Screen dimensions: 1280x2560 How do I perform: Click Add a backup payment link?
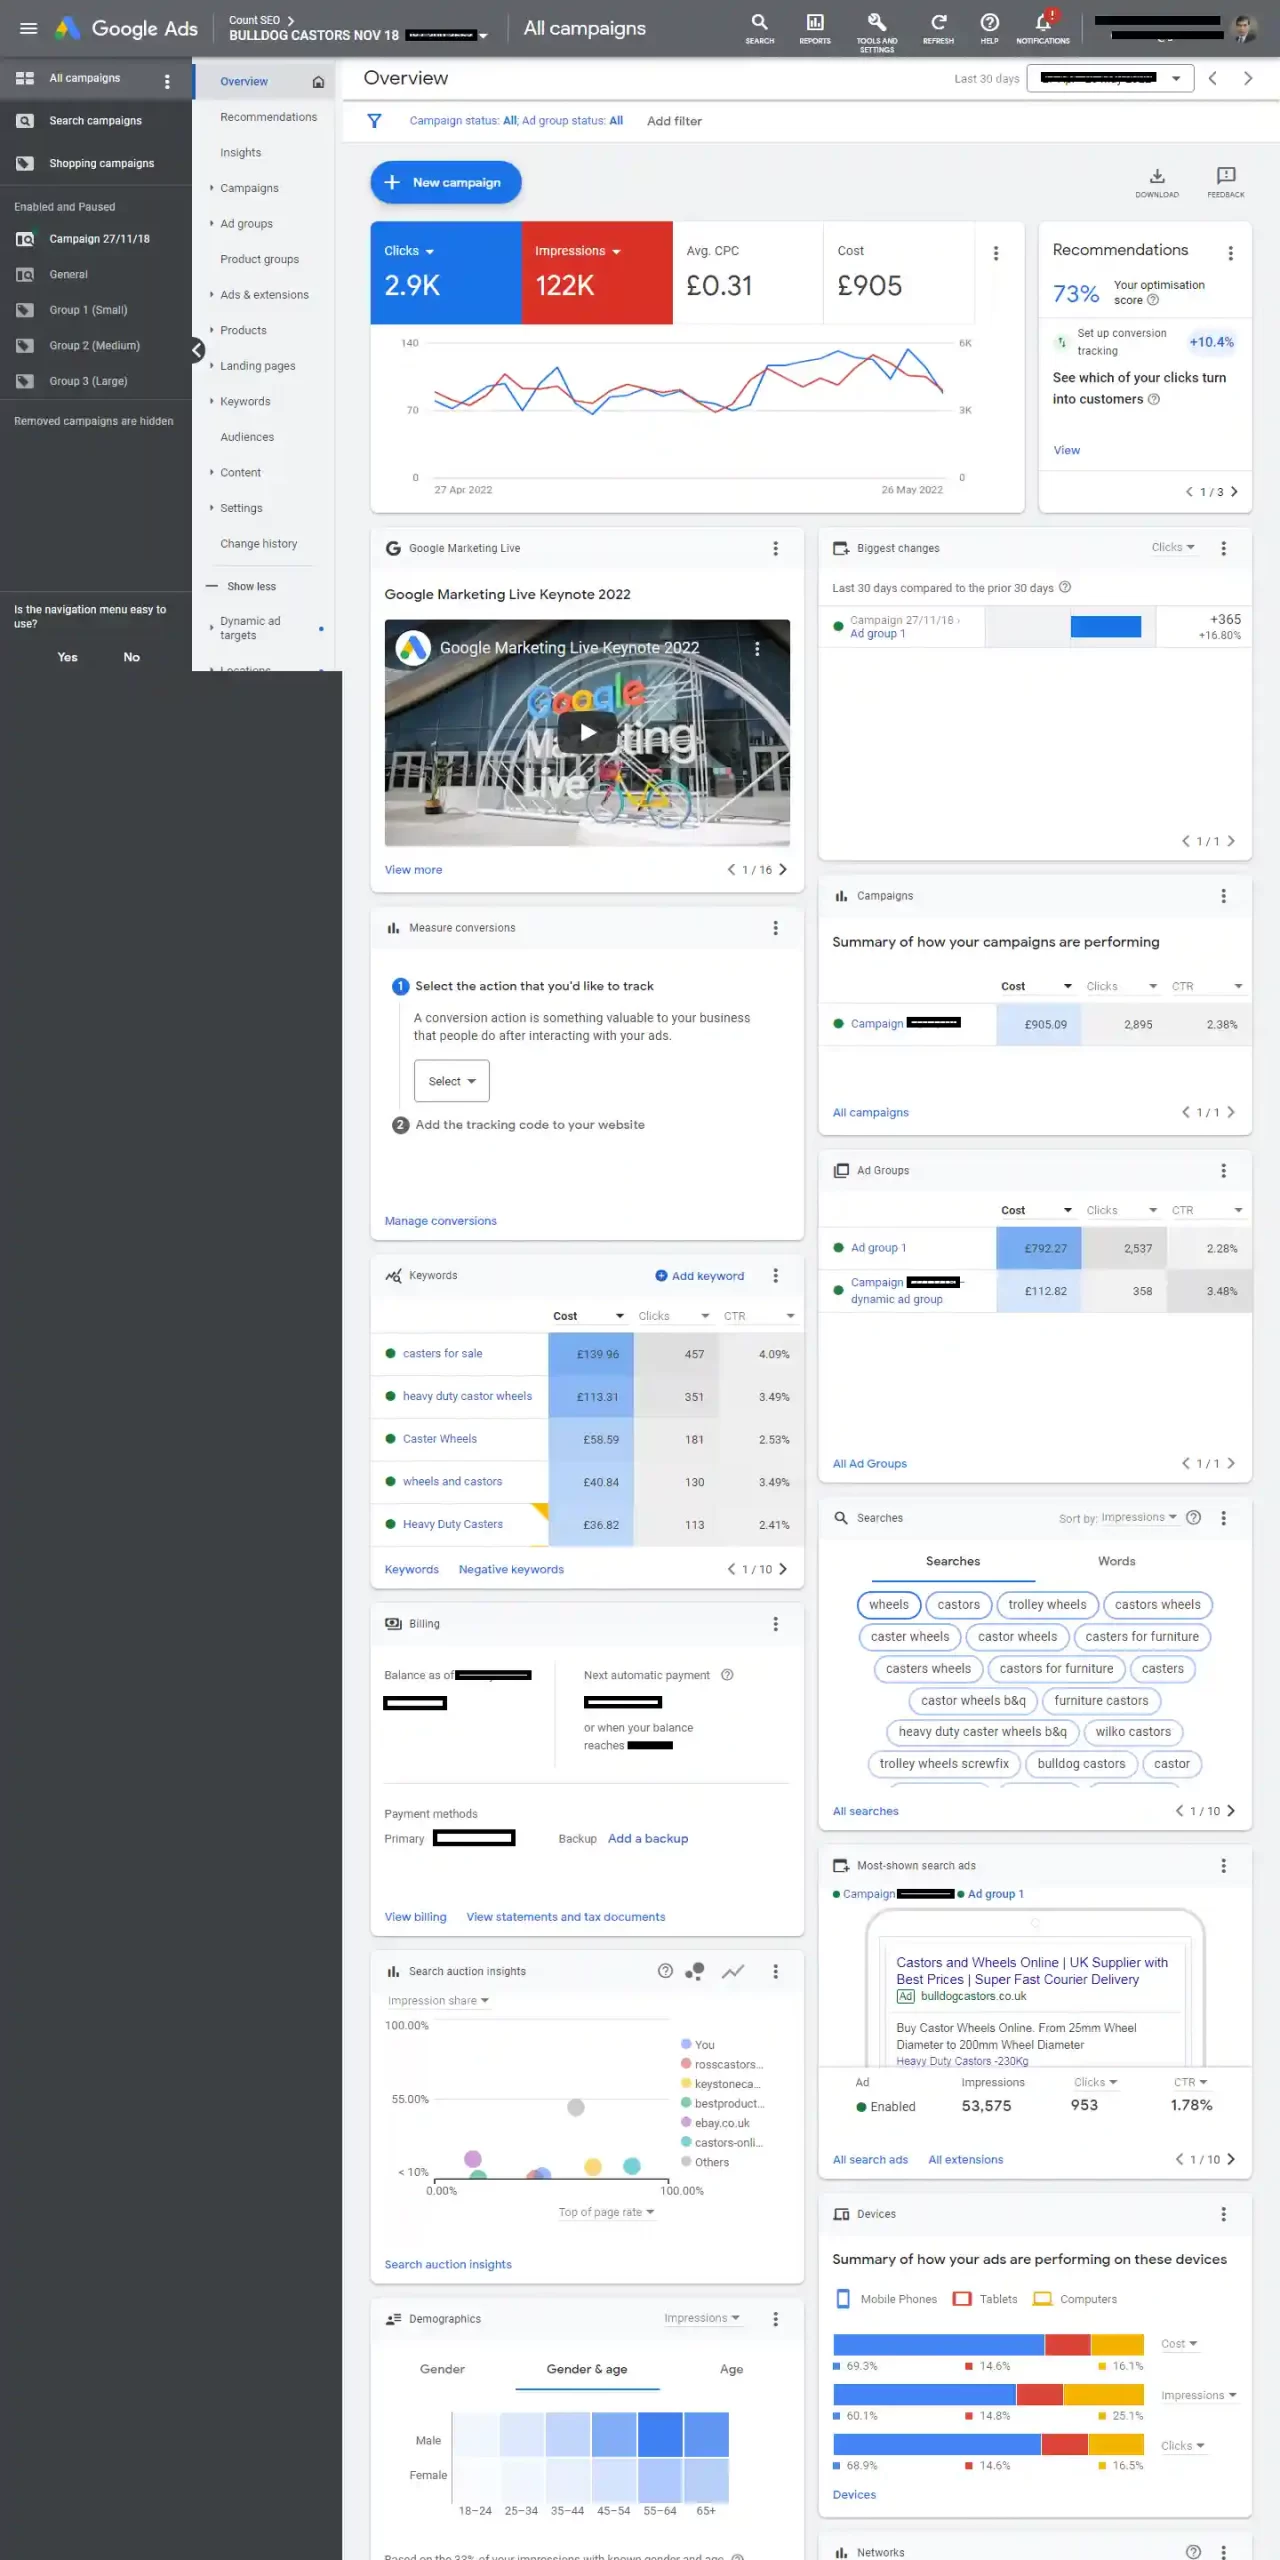tap(648, 1839)
